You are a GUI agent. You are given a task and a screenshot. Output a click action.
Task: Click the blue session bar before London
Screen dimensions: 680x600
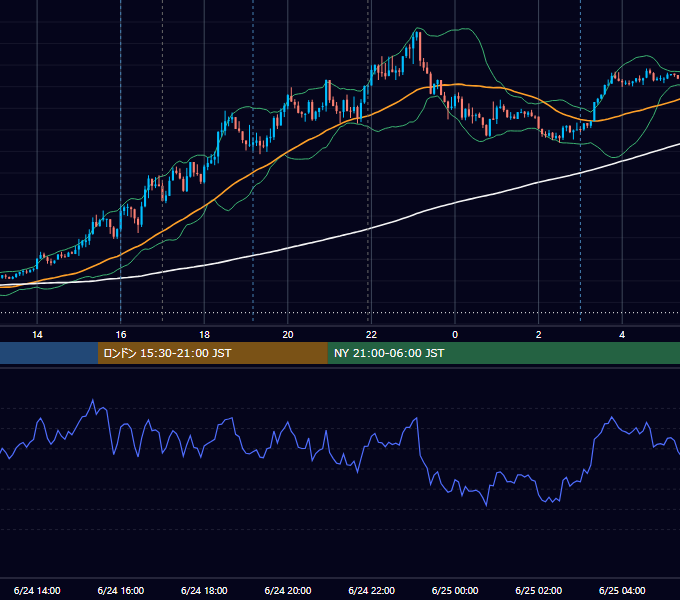pos(49,353)
